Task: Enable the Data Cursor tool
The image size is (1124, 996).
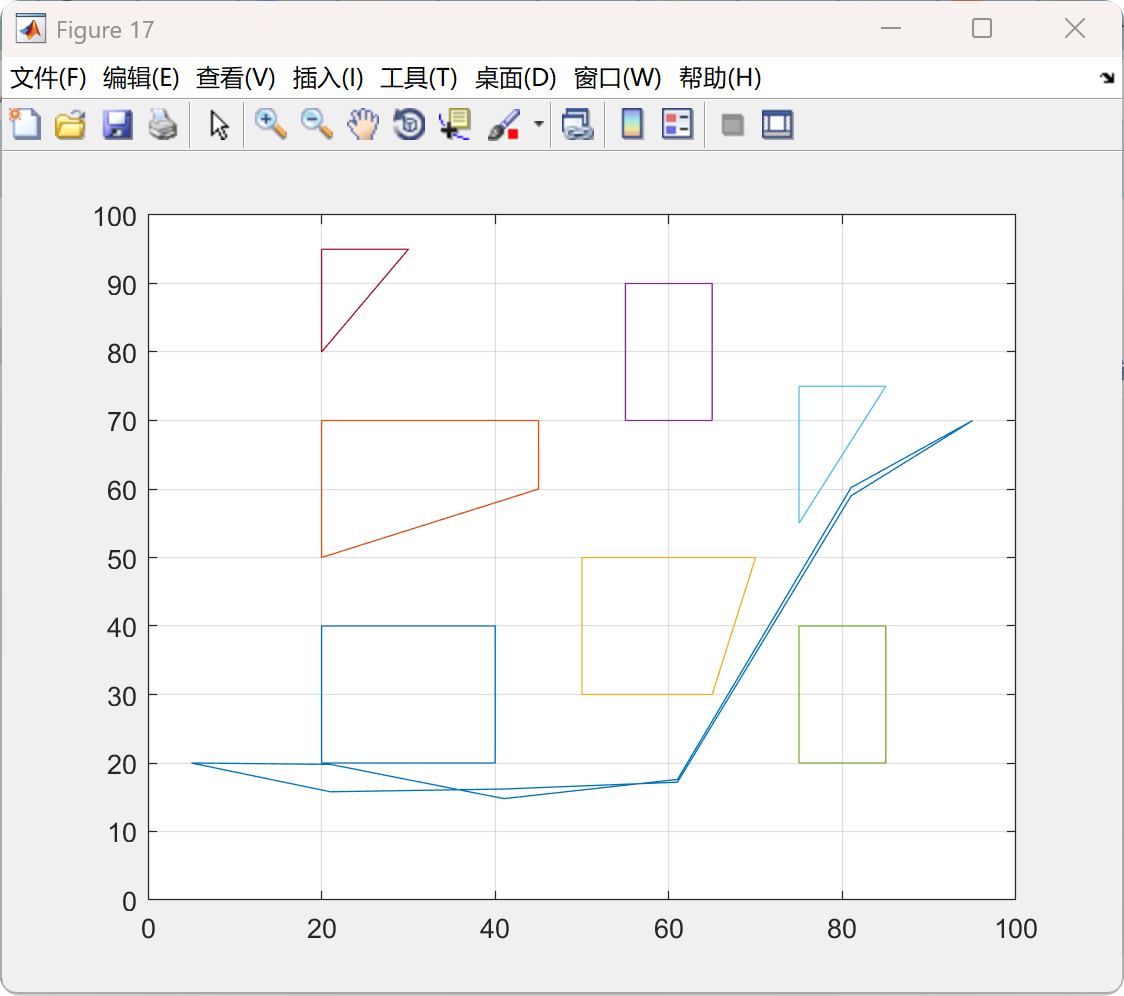Action: point(455,125)
